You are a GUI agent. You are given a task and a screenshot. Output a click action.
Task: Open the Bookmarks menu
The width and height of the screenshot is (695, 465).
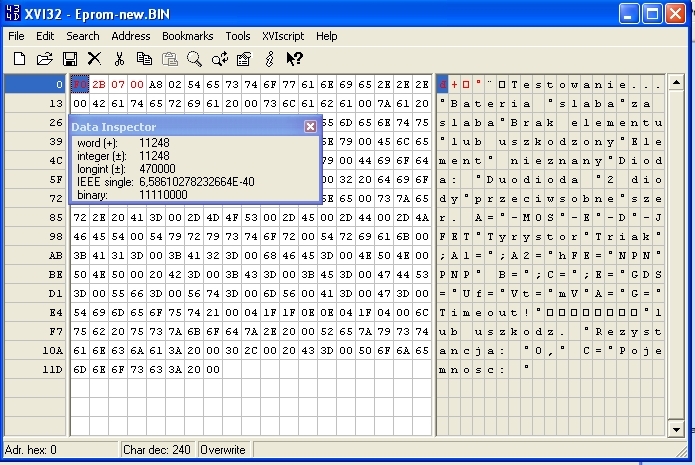coord(187,36)
